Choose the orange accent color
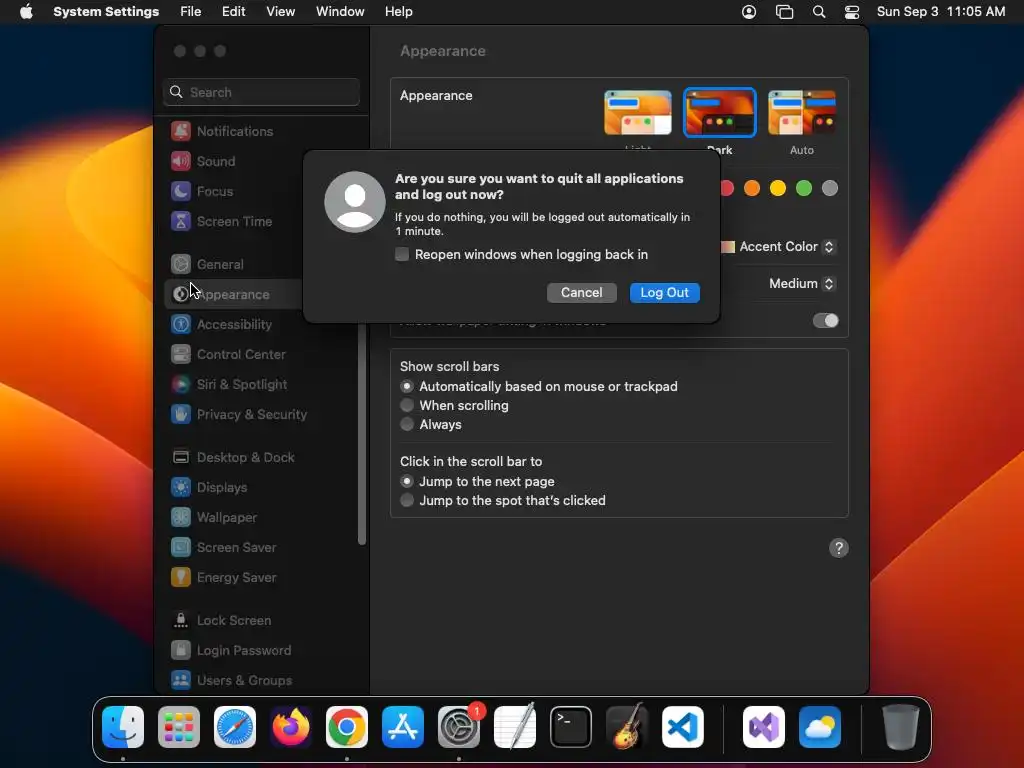This screenshot has height=768, width=1024. [x=752, y=188]
